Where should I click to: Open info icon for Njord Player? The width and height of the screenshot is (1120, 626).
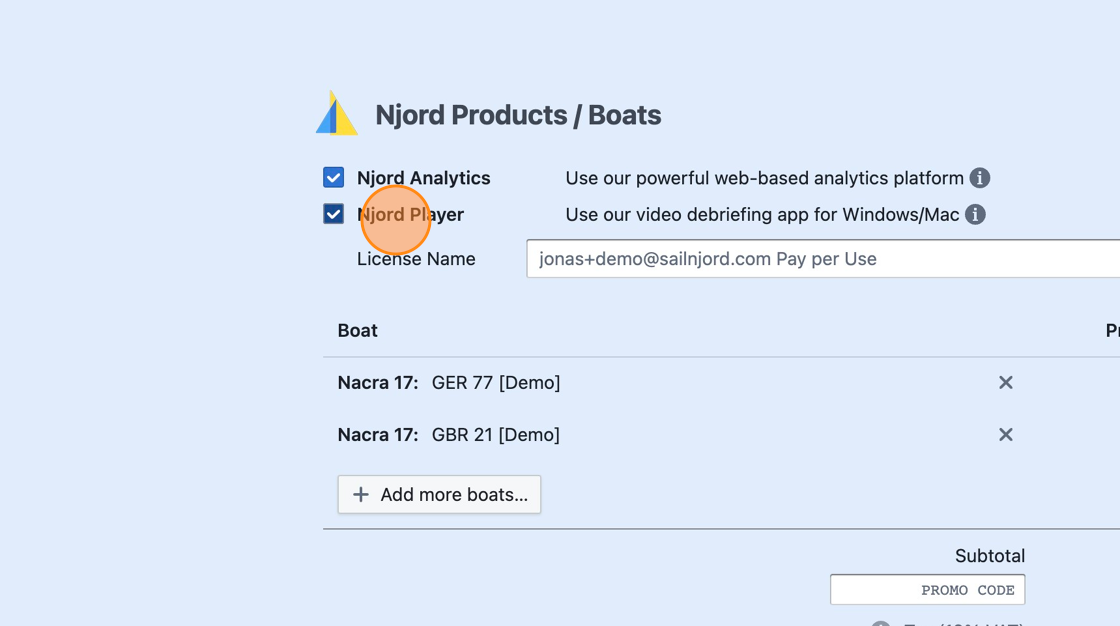[x=975, y=214]
